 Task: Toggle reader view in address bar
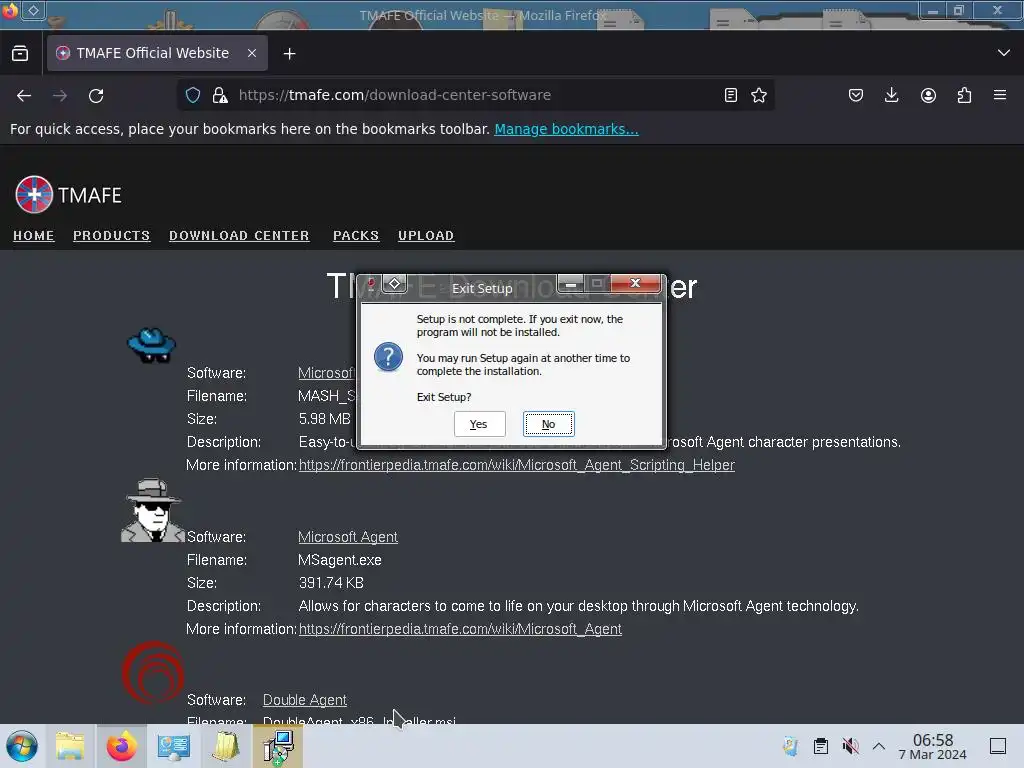click(x=731, y=95)
